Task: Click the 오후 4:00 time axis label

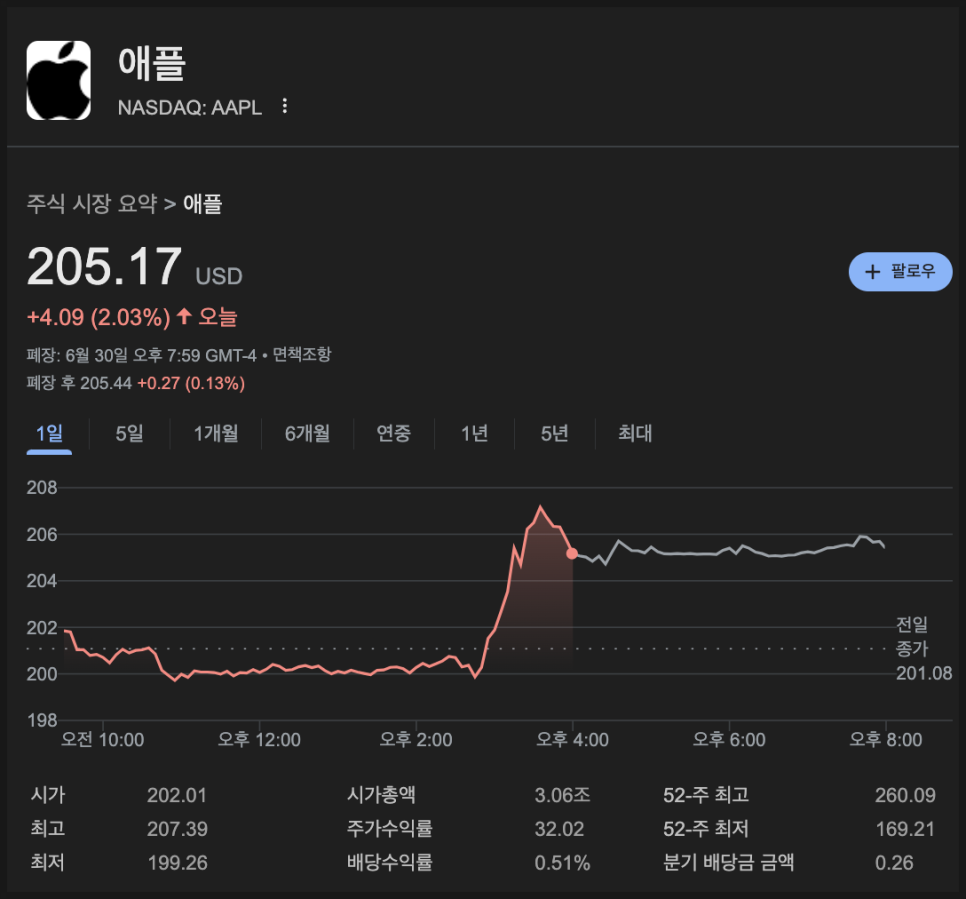Action: 572,739
